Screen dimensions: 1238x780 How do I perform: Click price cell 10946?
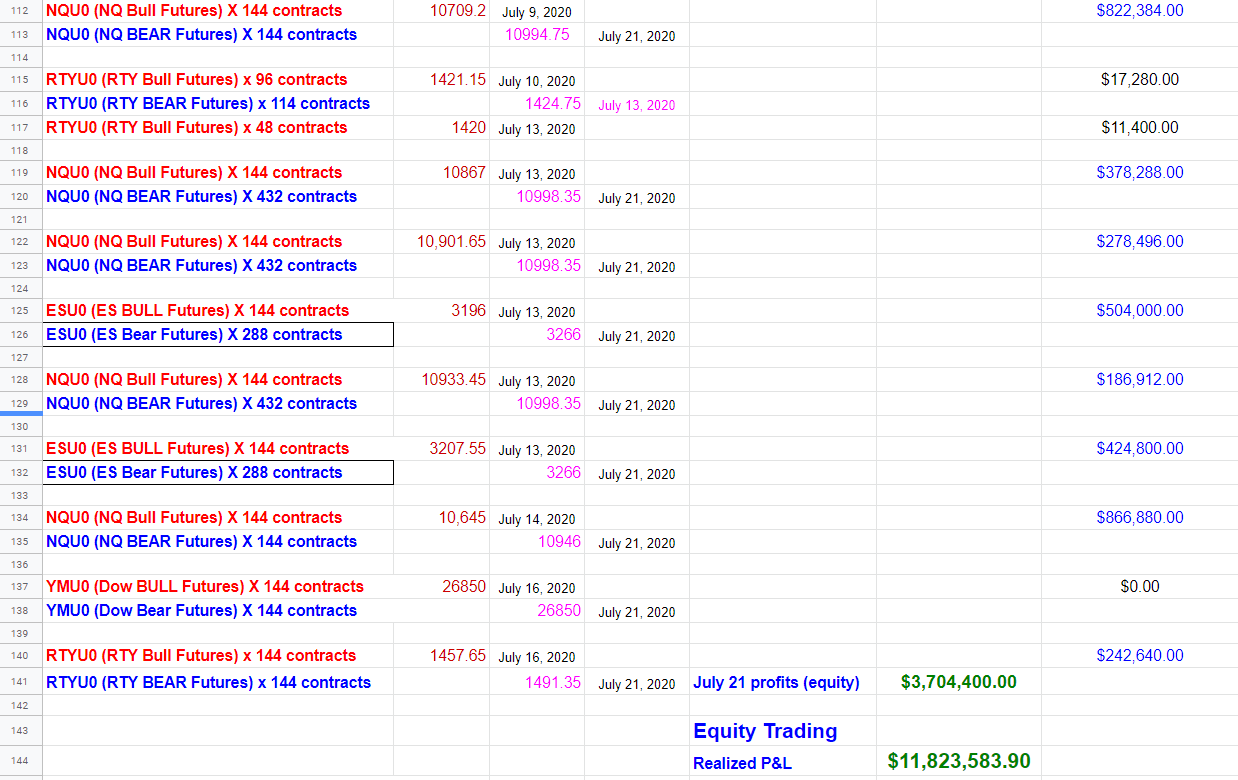[537, 542]
